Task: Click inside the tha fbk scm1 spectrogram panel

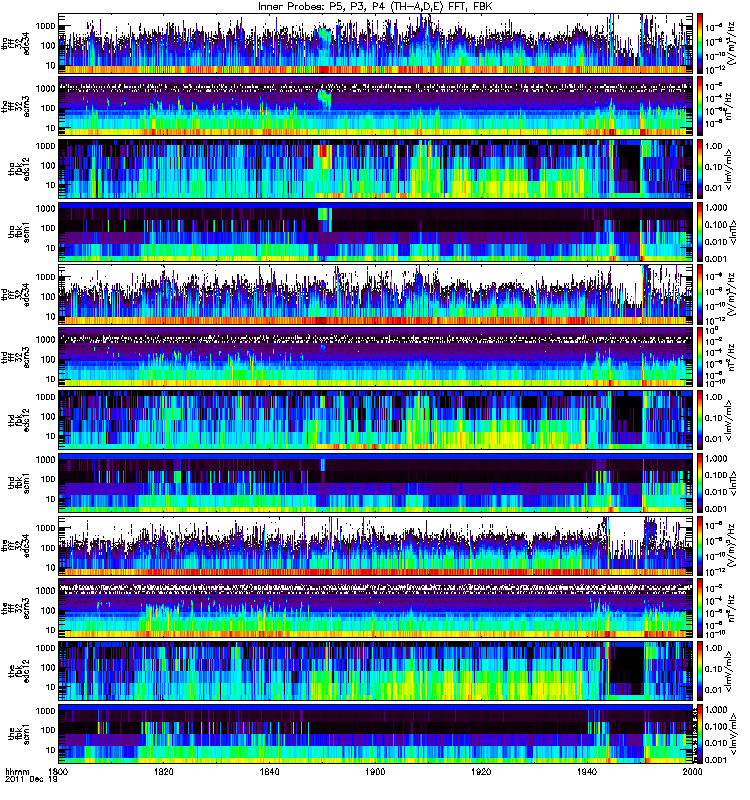Action: [x=376, y=232]
